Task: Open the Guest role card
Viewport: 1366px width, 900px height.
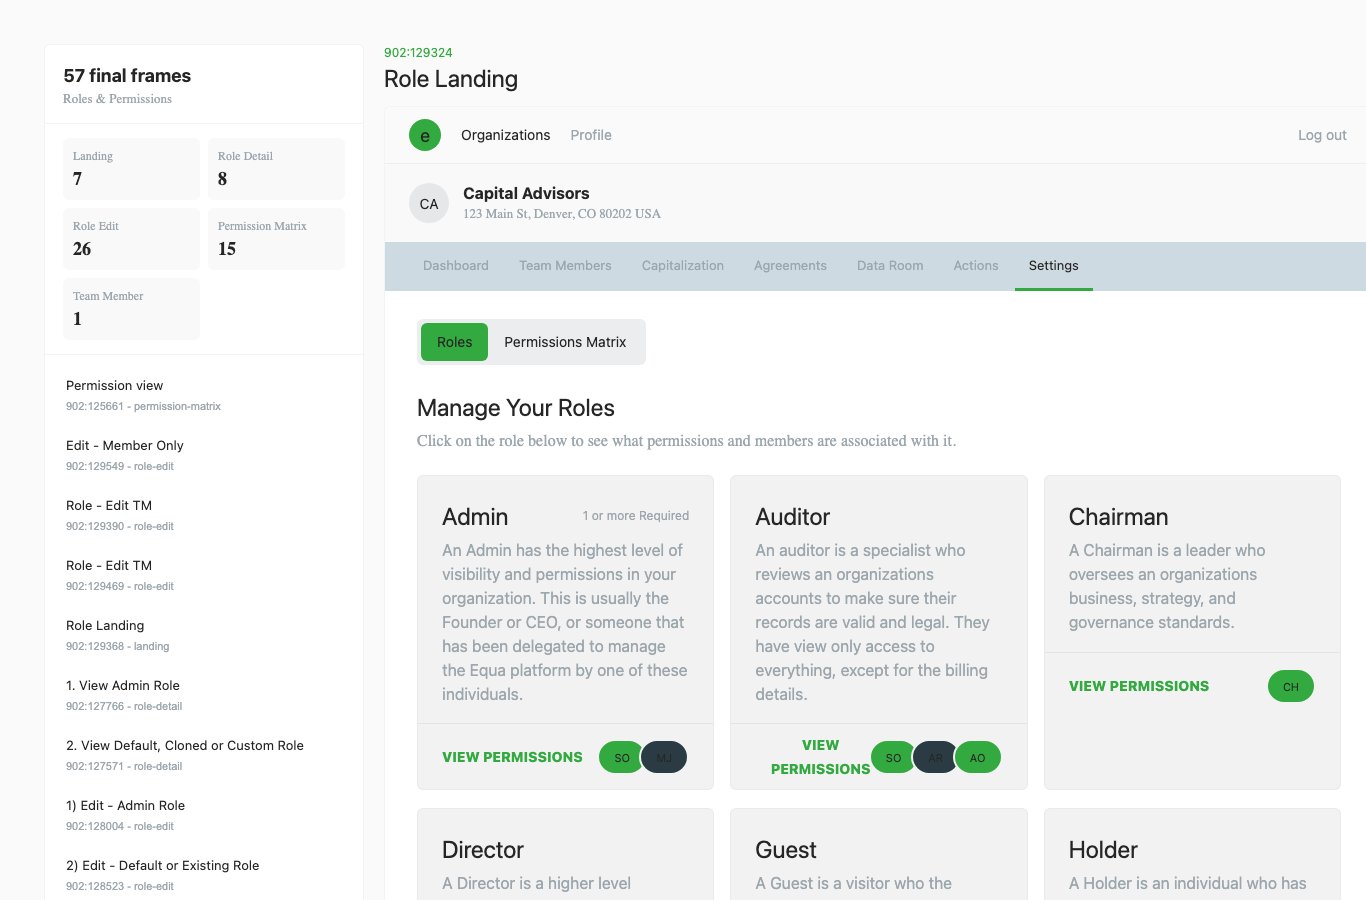Action: 879,854
